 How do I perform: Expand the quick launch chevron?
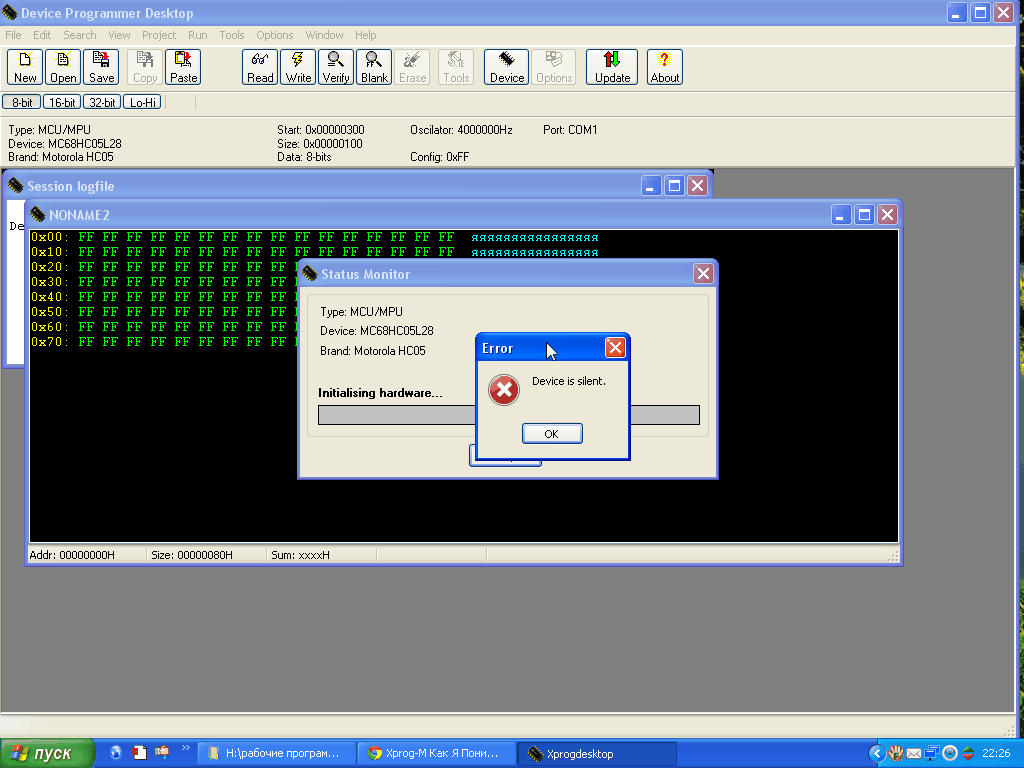pyautogui.click(x=185, y=748)
